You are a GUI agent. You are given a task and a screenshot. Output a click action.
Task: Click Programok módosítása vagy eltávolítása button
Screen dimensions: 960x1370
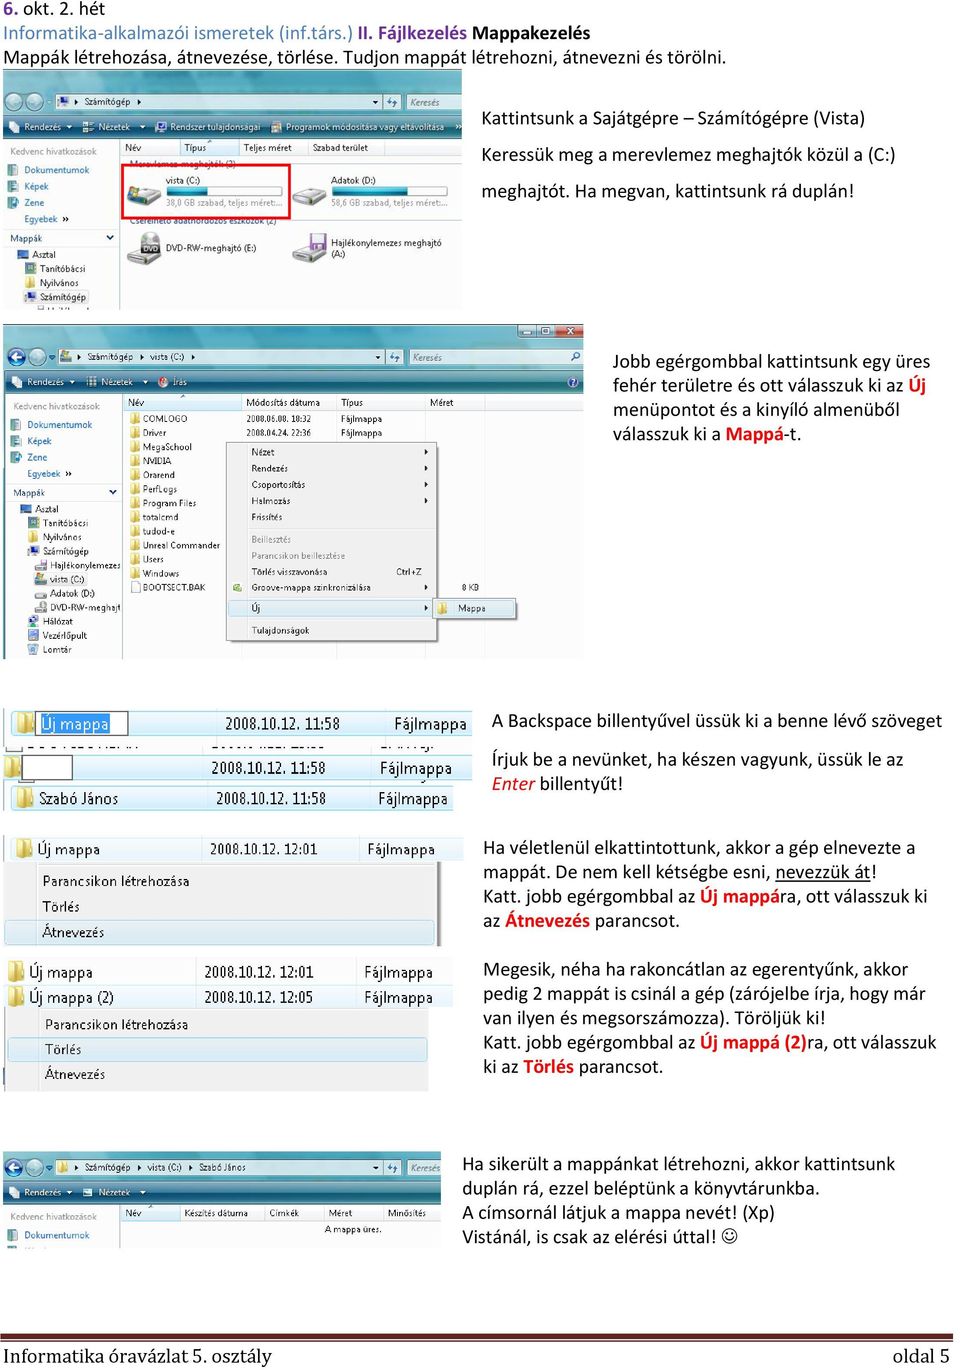[358, 127]
